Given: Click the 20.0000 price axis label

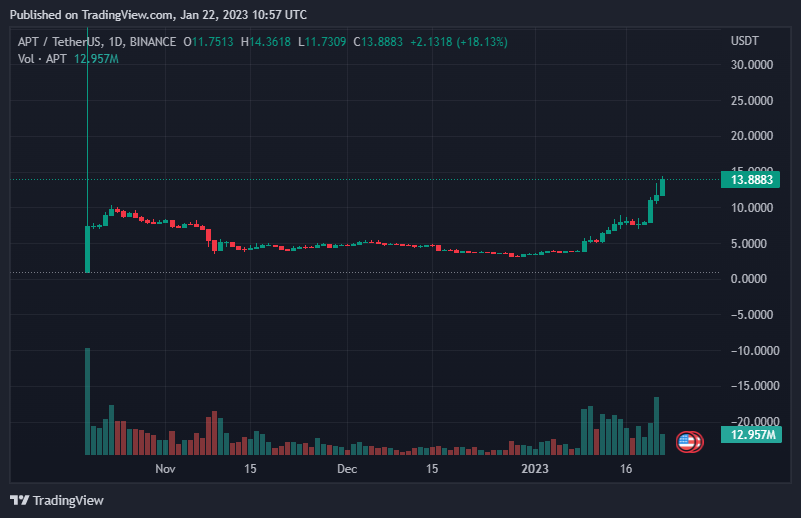Looking at the screenshot, I should coord(751,136).
